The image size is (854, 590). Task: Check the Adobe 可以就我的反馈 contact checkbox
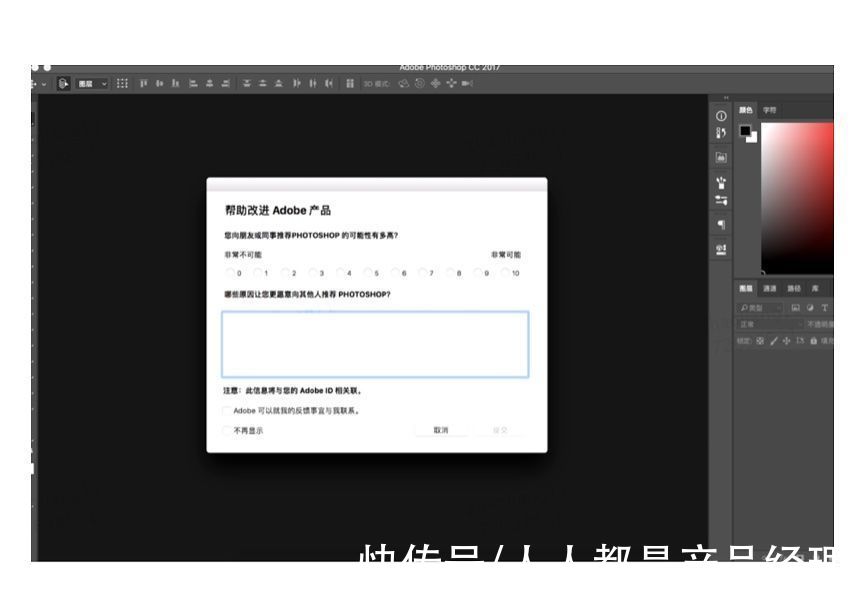tap(227, 411)
